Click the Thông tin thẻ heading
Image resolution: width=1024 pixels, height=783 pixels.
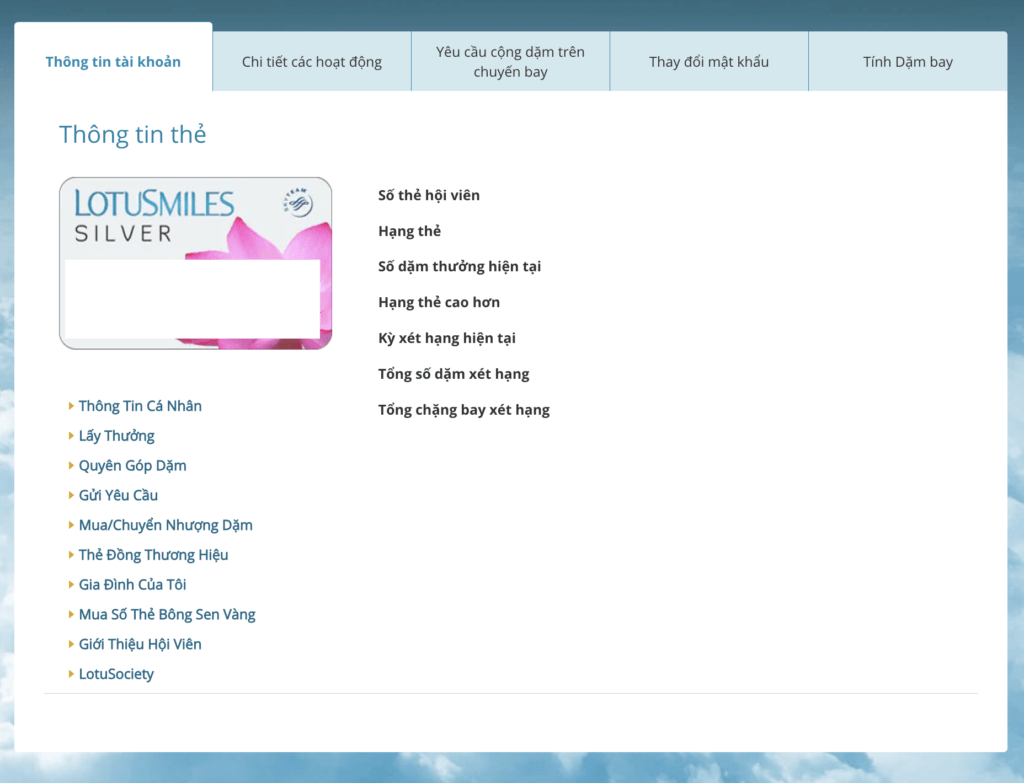click(133, 135)
